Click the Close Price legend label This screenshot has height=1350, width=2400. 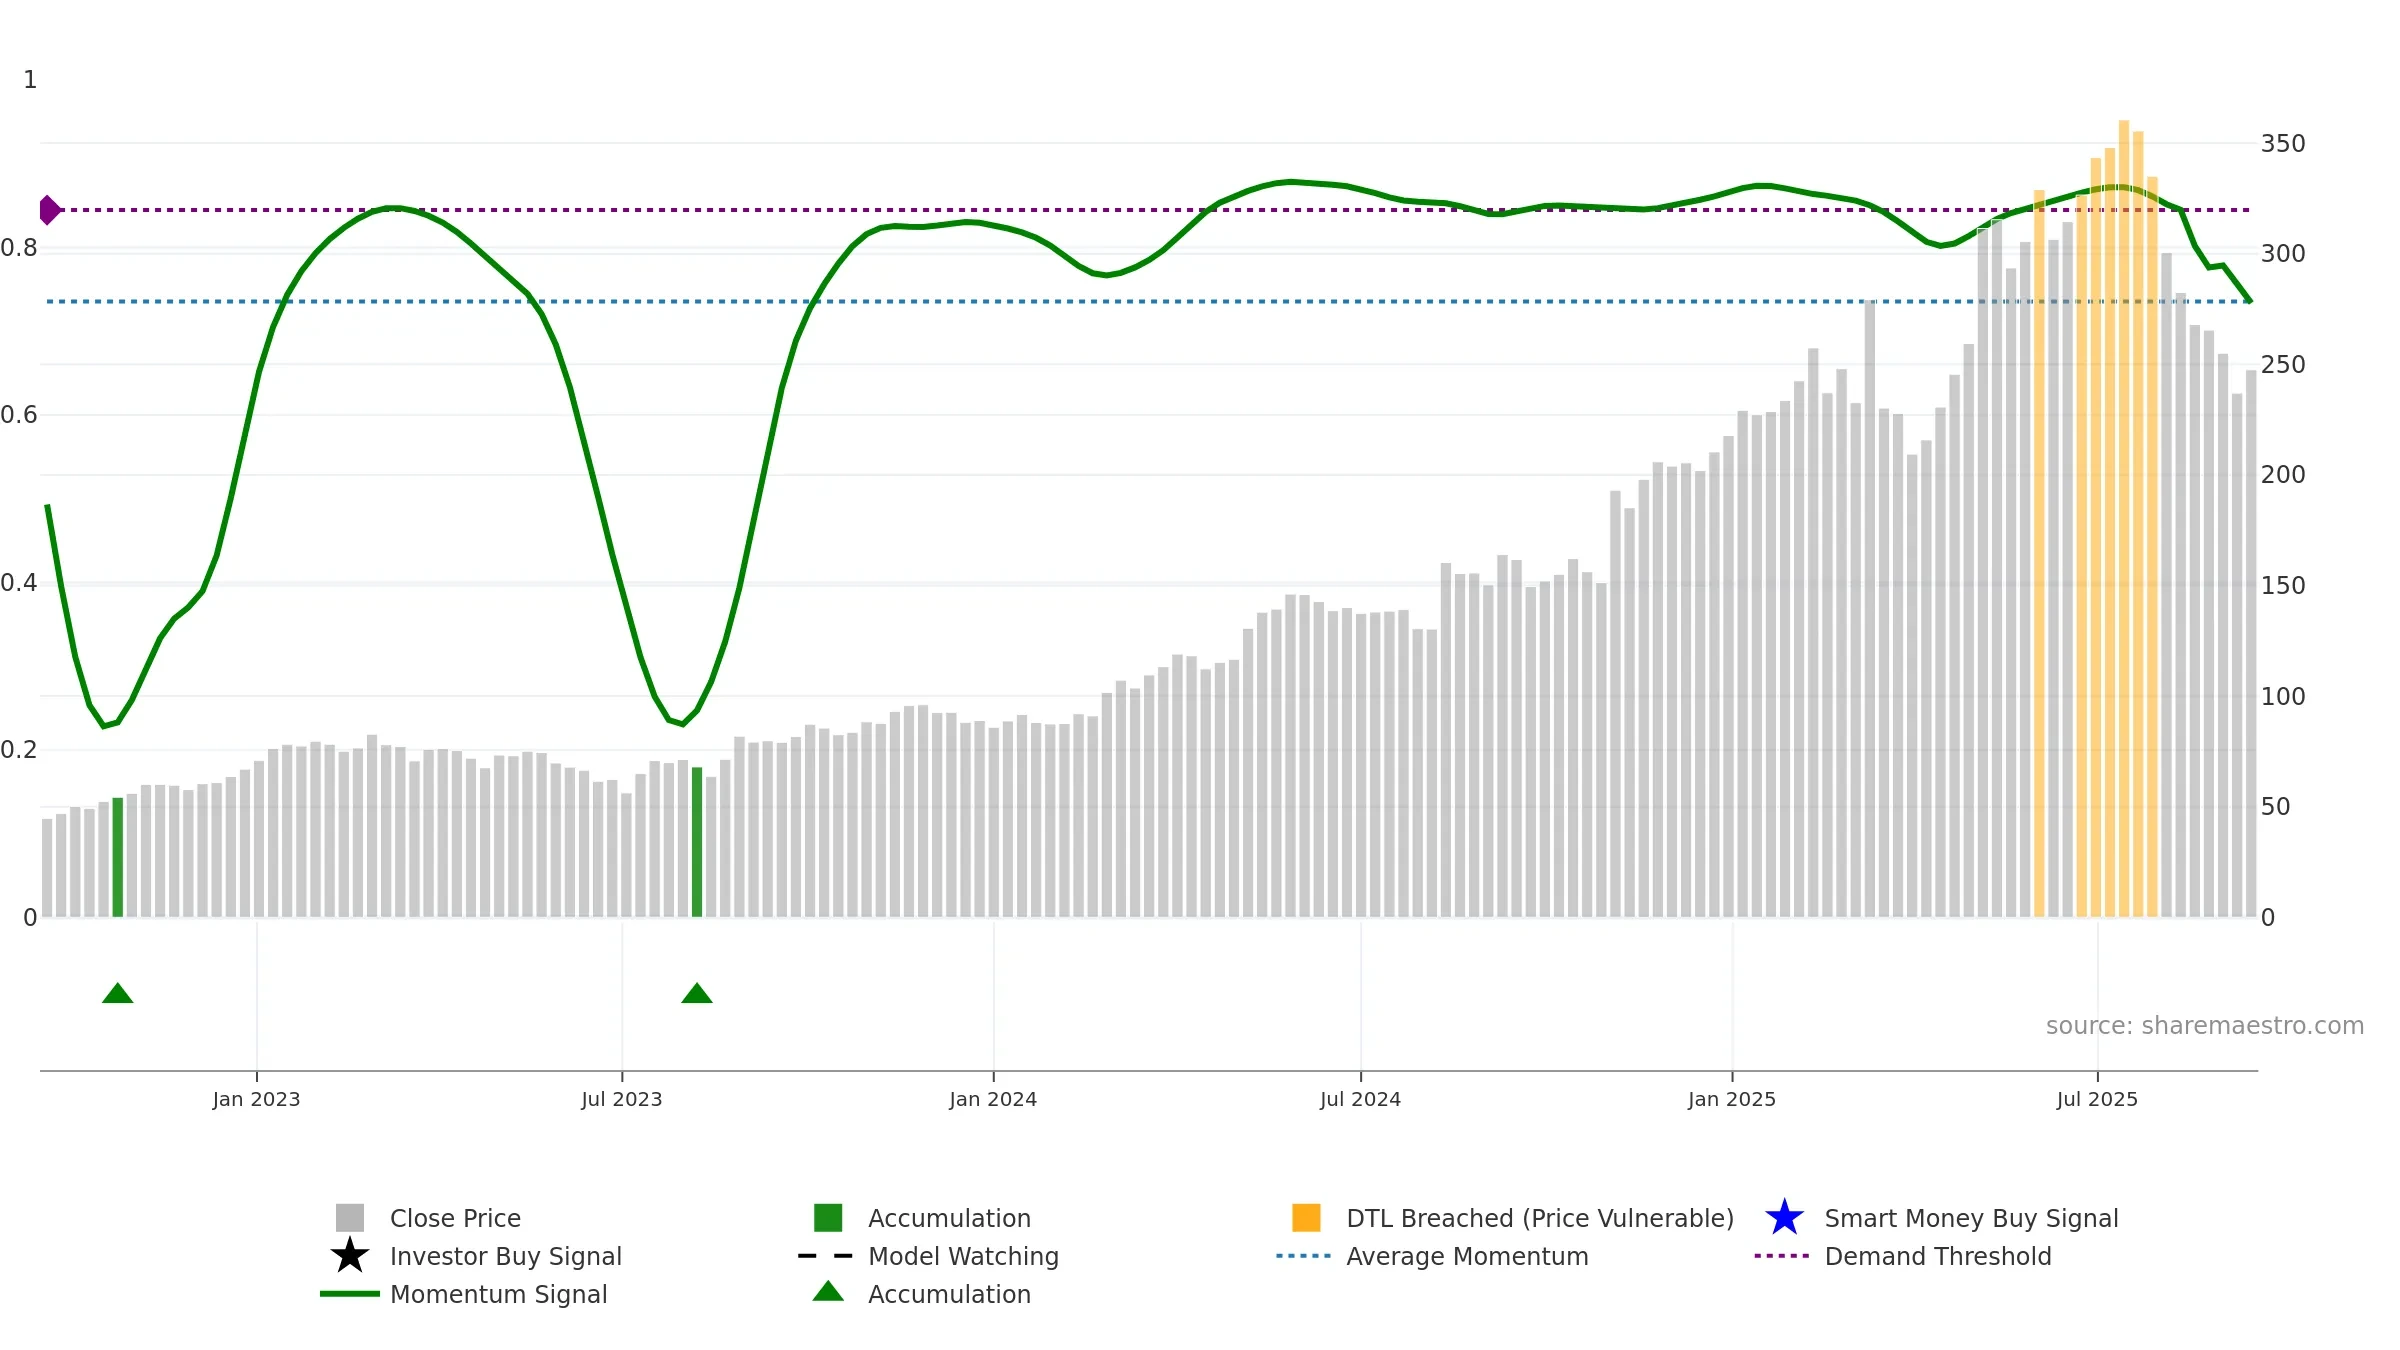(455, 1218)
